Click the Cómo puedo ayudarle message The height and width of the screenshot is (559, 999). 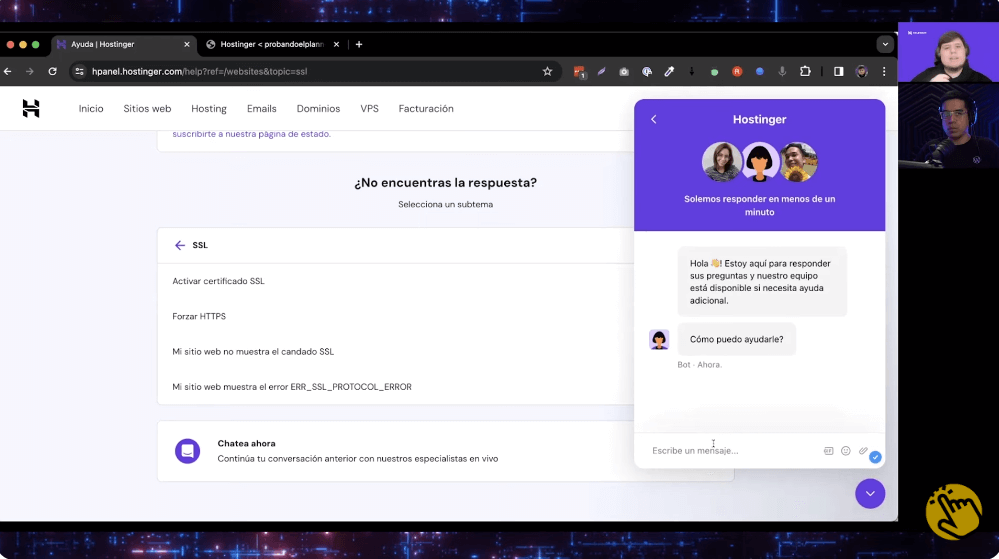pyautogui.click(x=737, y=339)
